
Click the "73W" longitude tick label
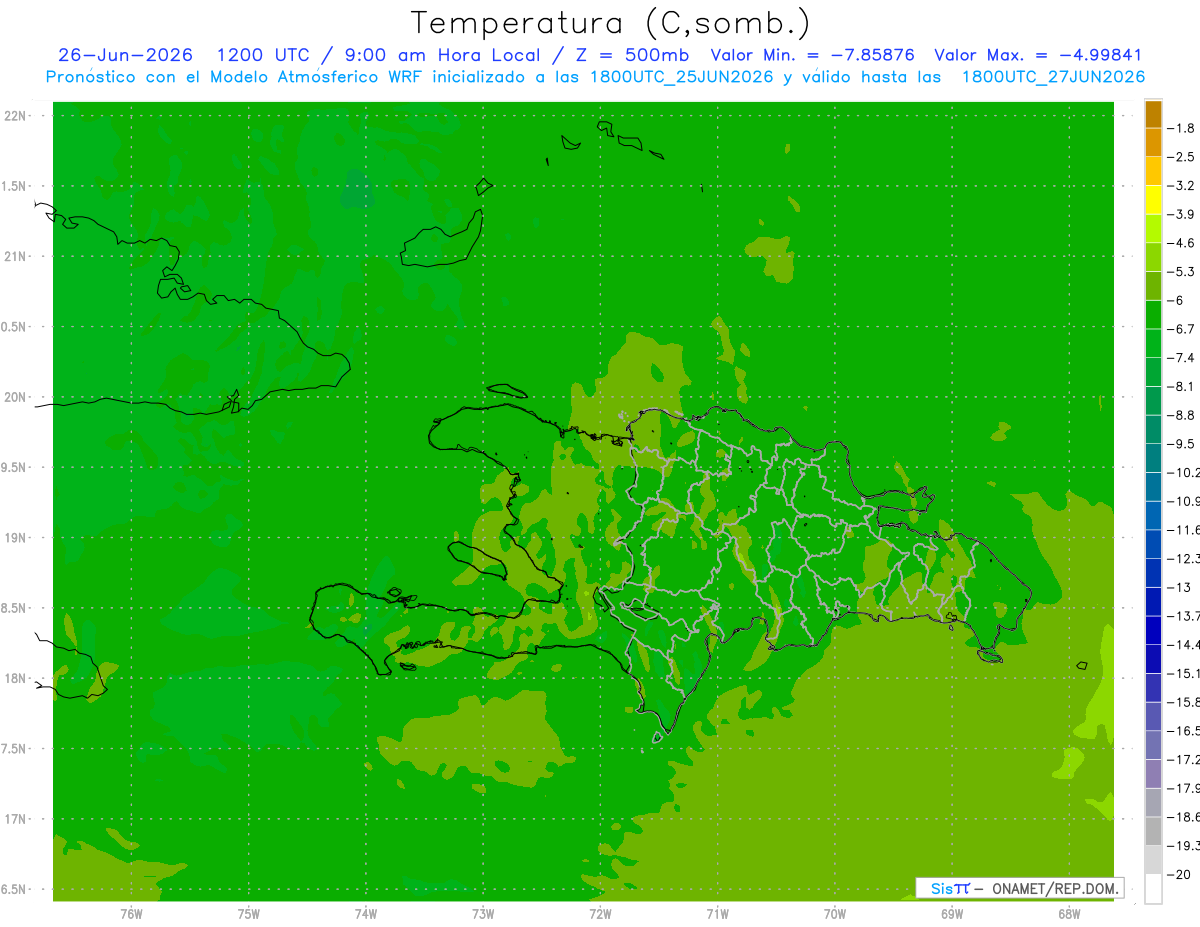click(x=483, y=914)
